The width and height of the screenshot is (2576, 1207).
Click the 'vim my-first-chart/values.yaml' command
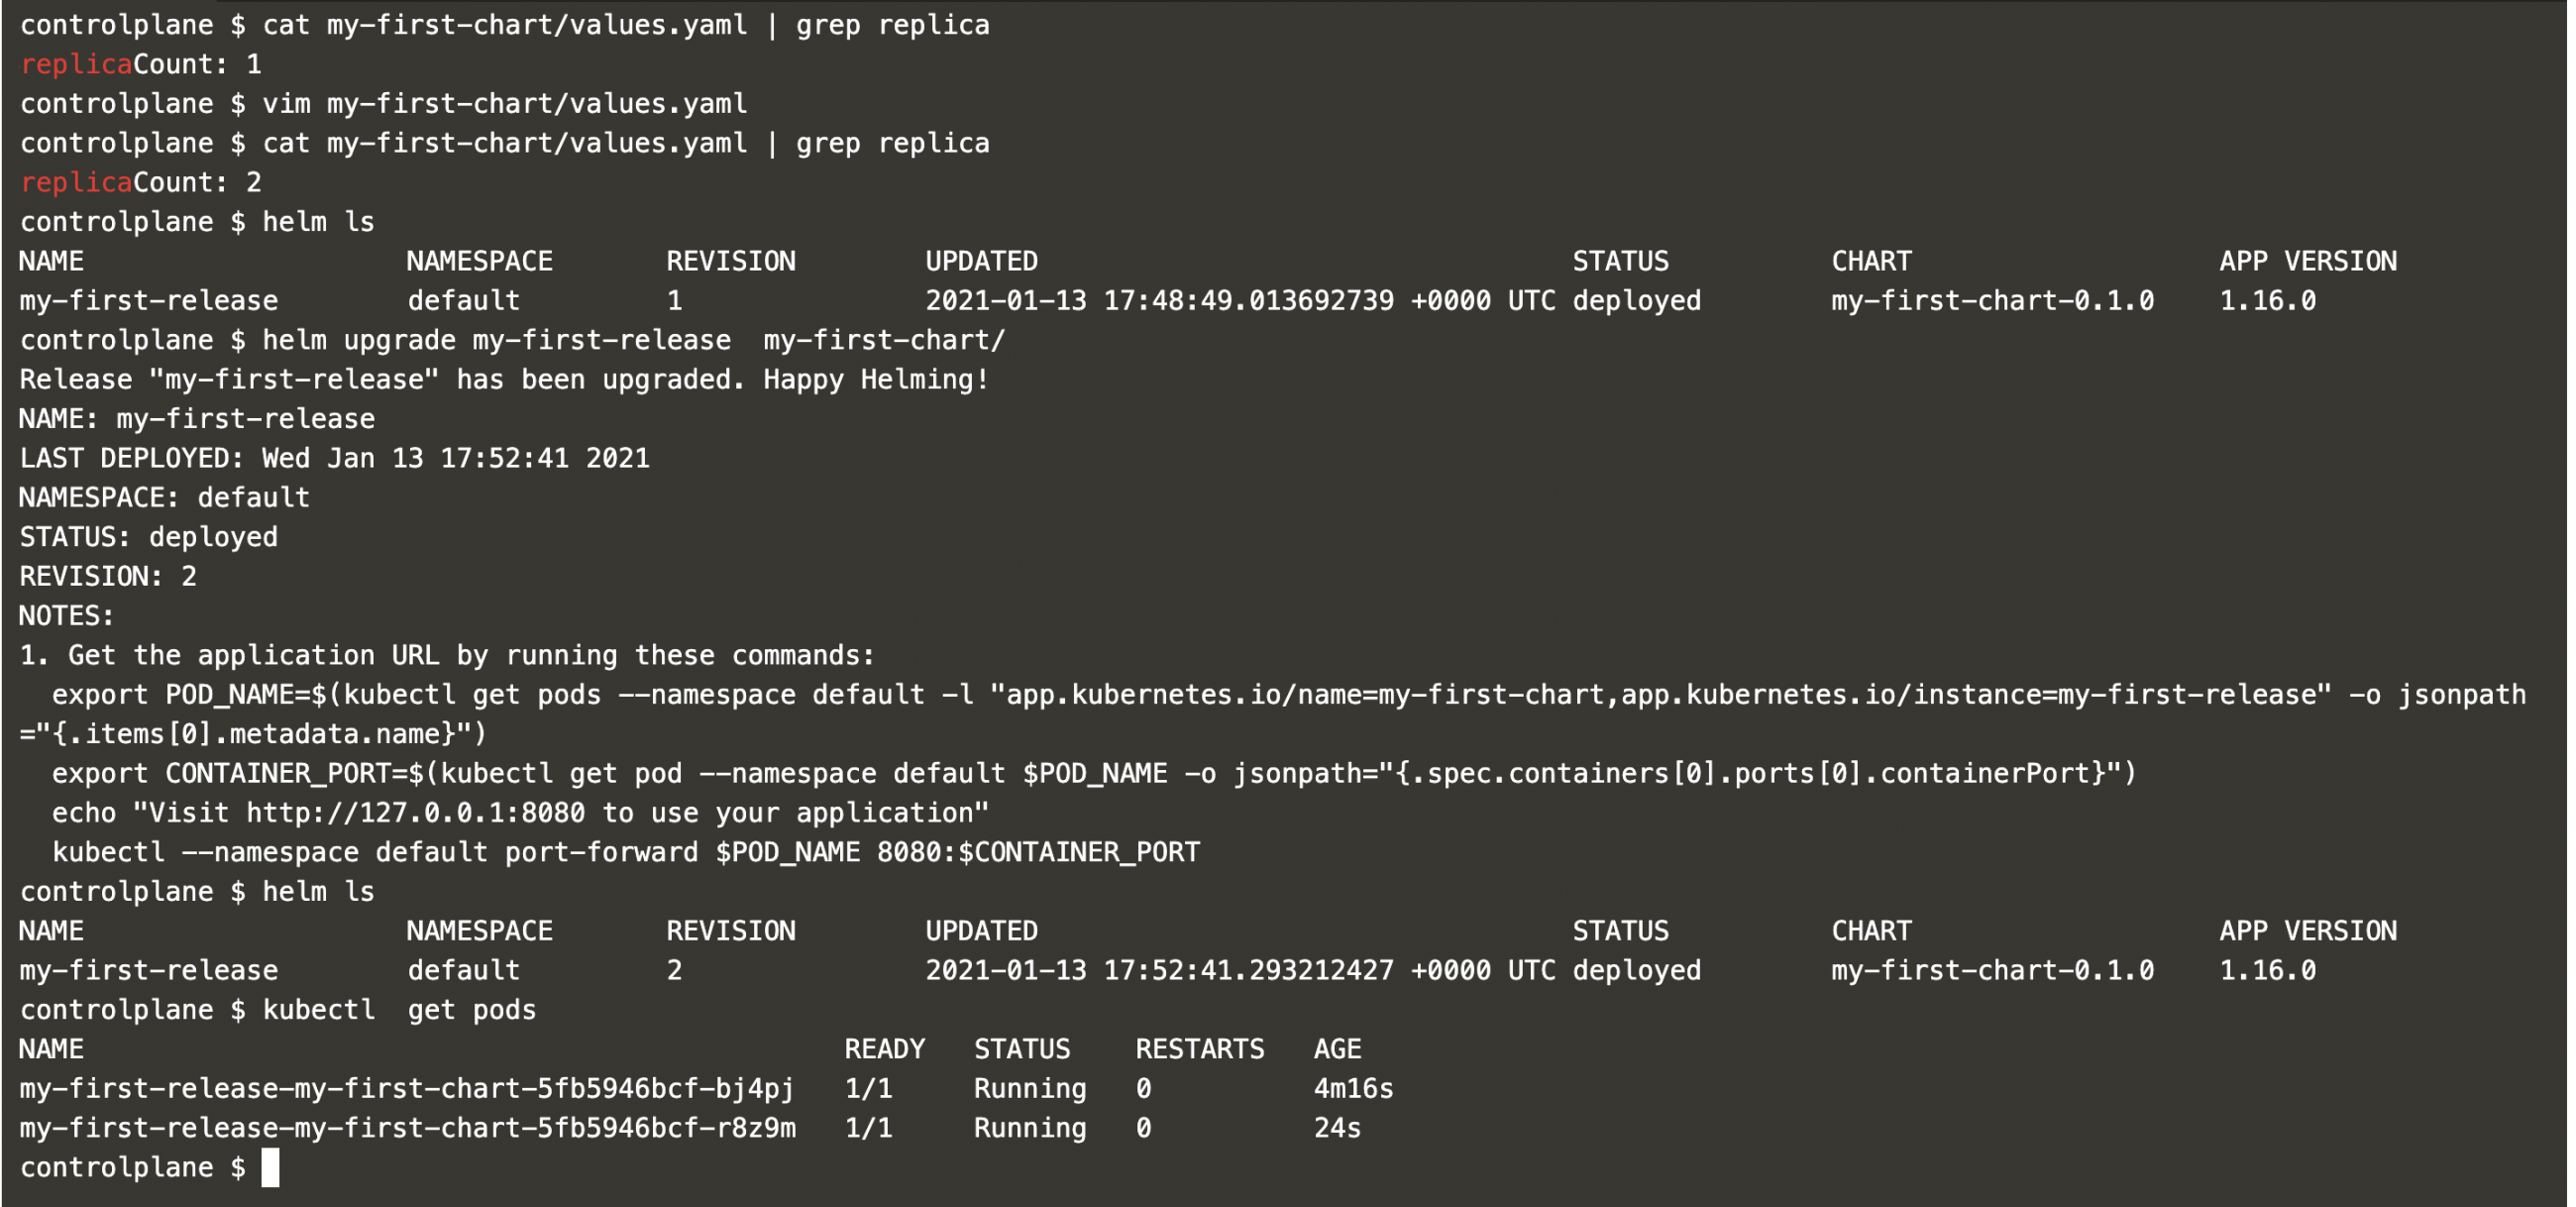[x=504, y=104]
